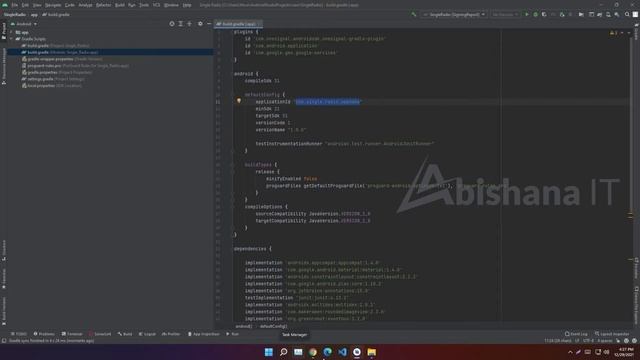Screen dimensions: 640x360
Task: Open the Problems tool window
Action: click(44, 334)
